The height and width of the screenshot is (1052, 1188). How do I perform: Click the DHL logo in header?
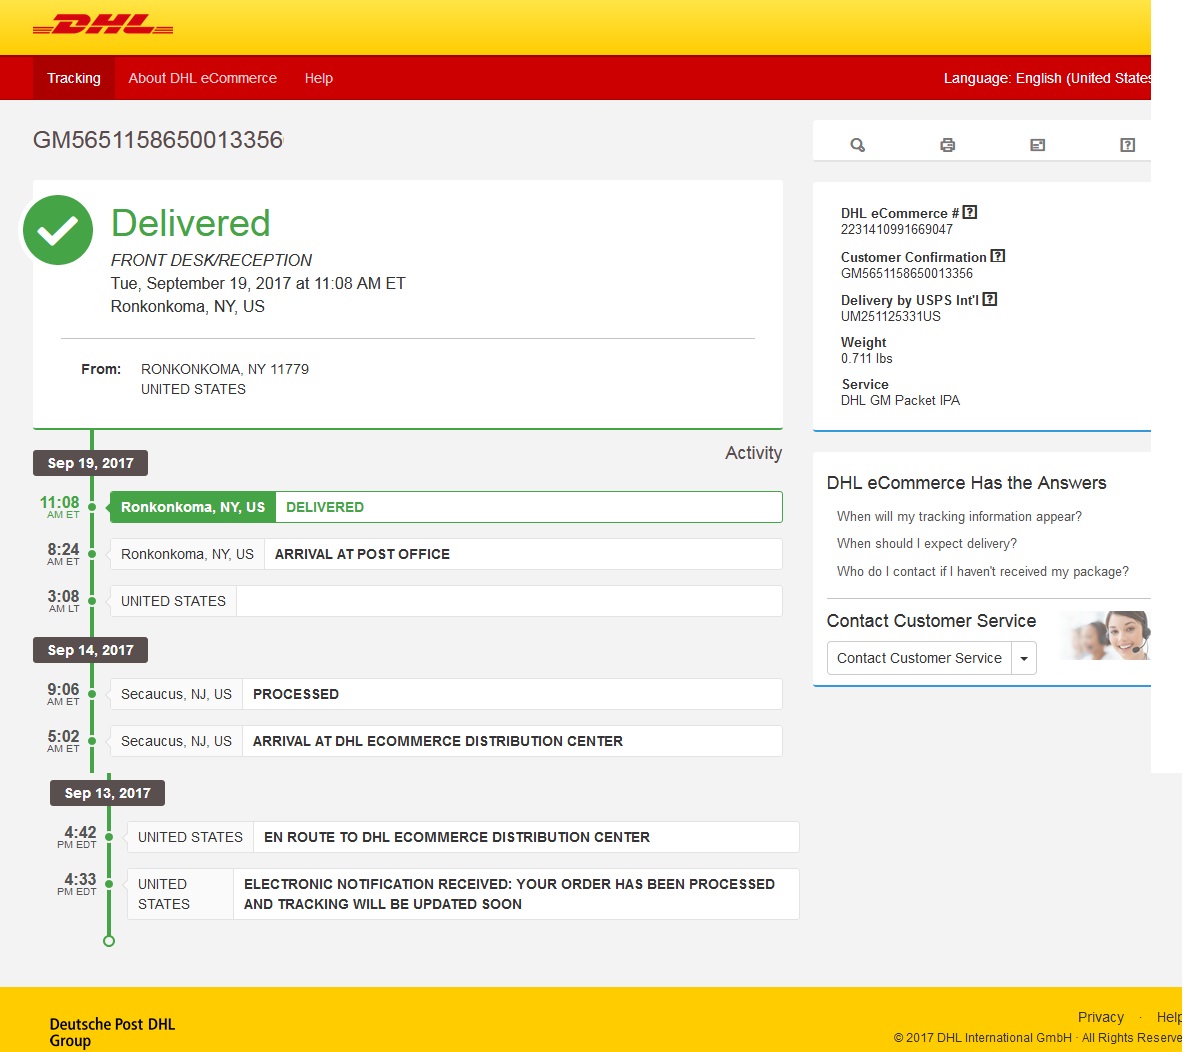103,26
